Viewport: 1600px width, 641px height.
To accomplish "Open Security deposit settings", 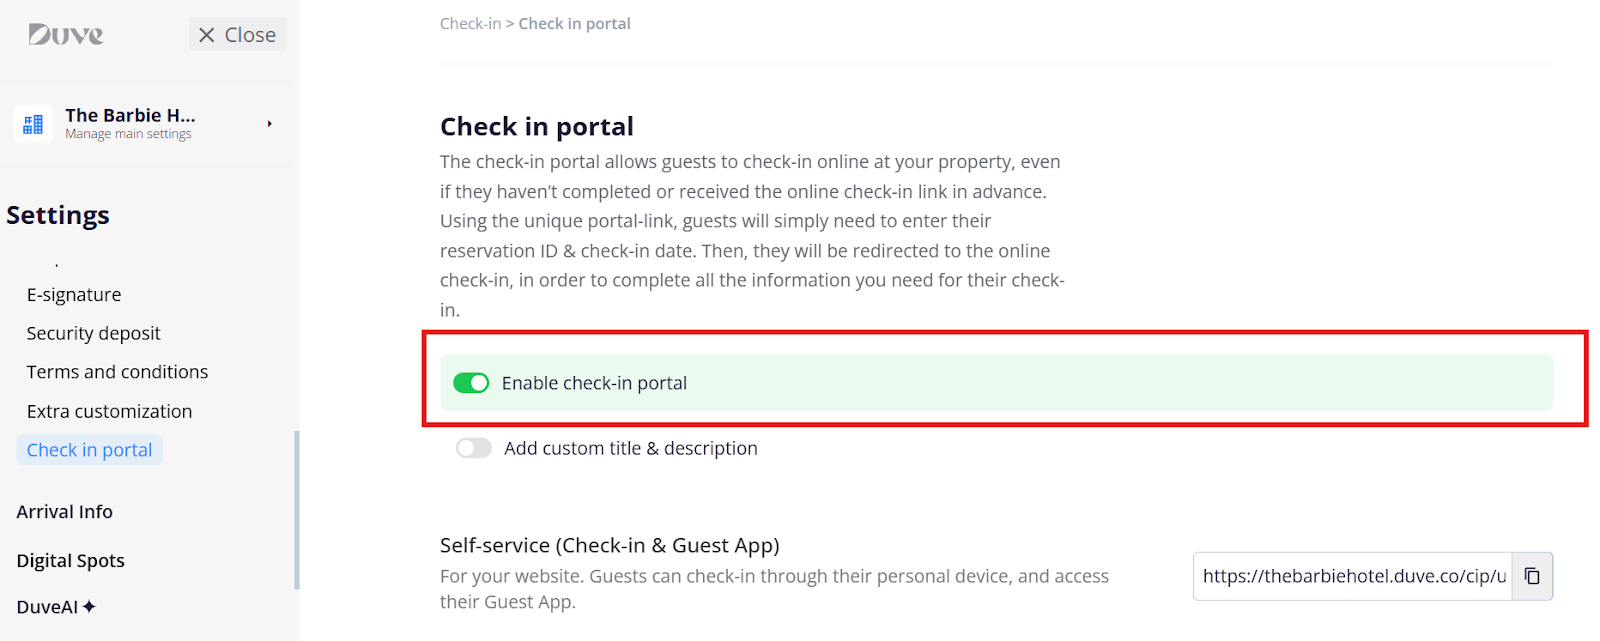I will pyautogui.click(x=93, y=333).
